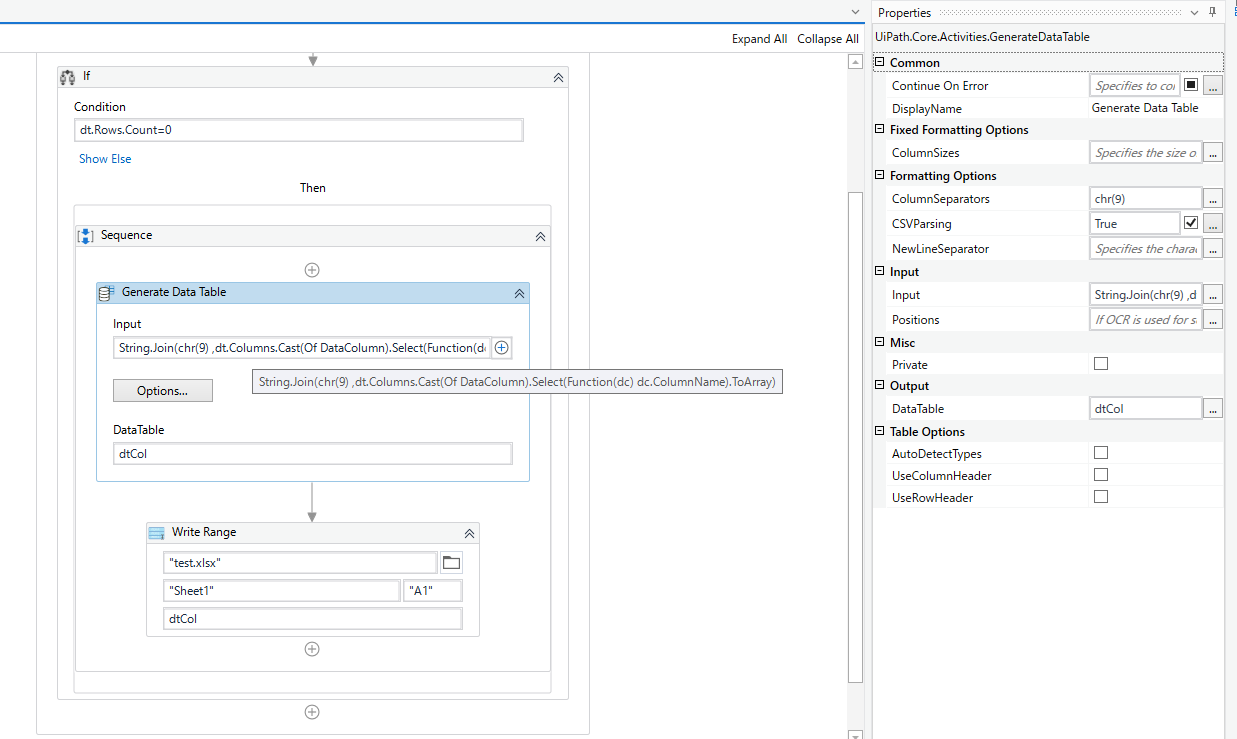Disable the CSVParsing checkbox
The width and height of the screenshot is (1237, 739).
1190,222
